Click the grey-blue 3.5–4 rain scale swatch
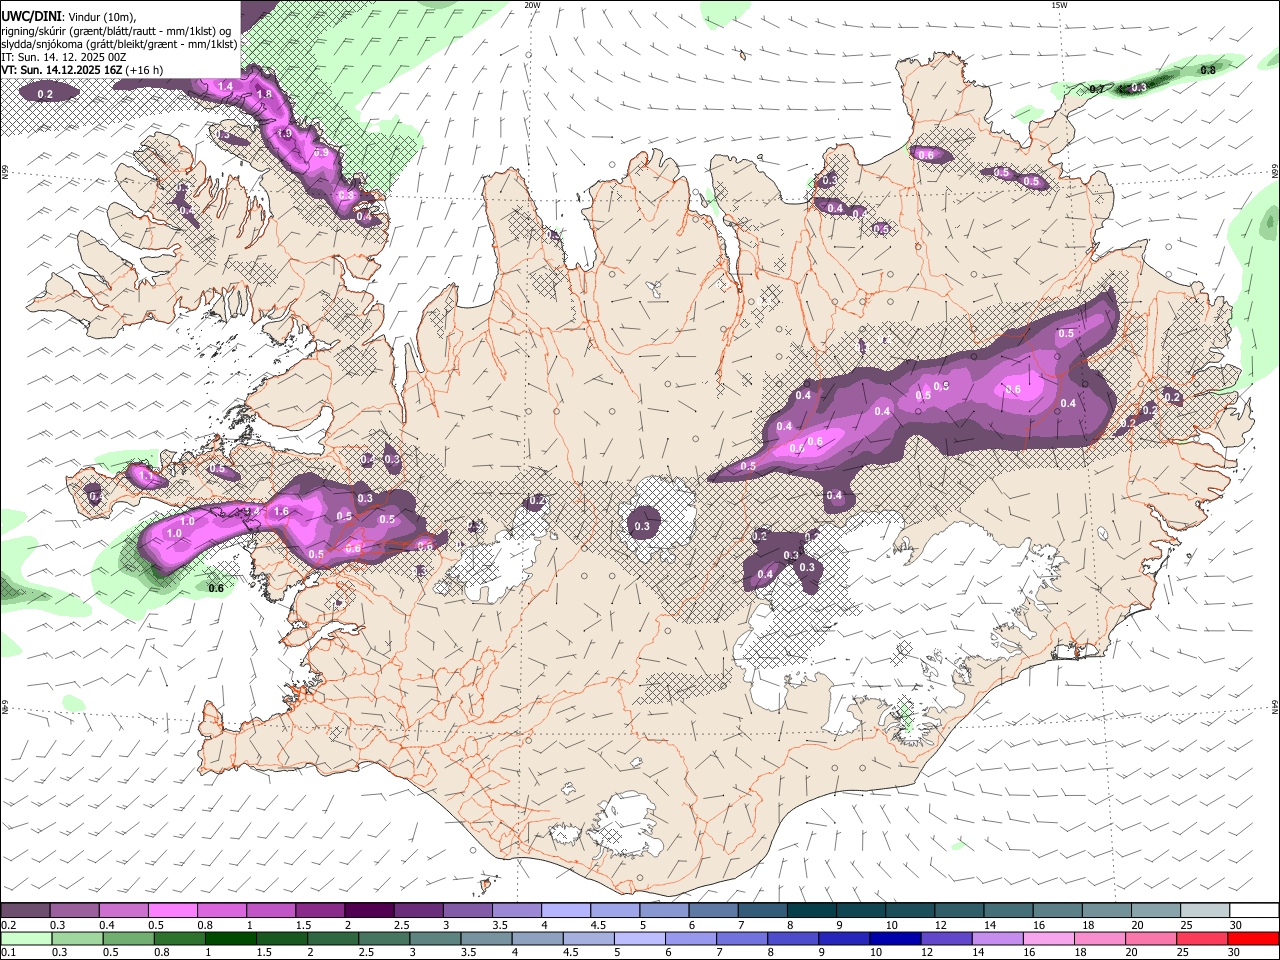Image resolution: width=1280 pixels, height=960 pixels. 485,939
